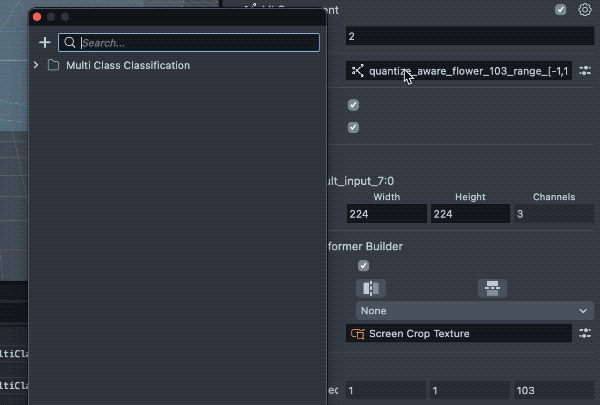Expand the Multi Class Classification folder
This screenshot has width=600, height=405.
36,65
